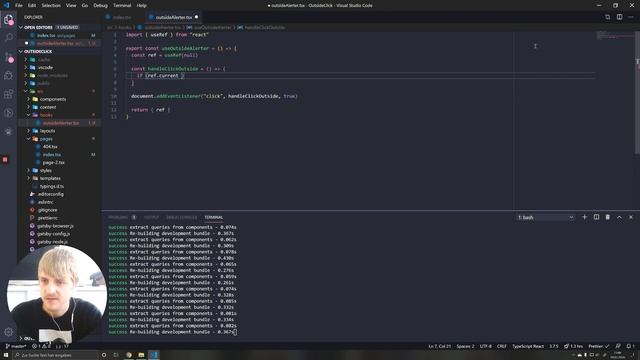Click the master branch indicator in status bar

(x=16, y=346)
